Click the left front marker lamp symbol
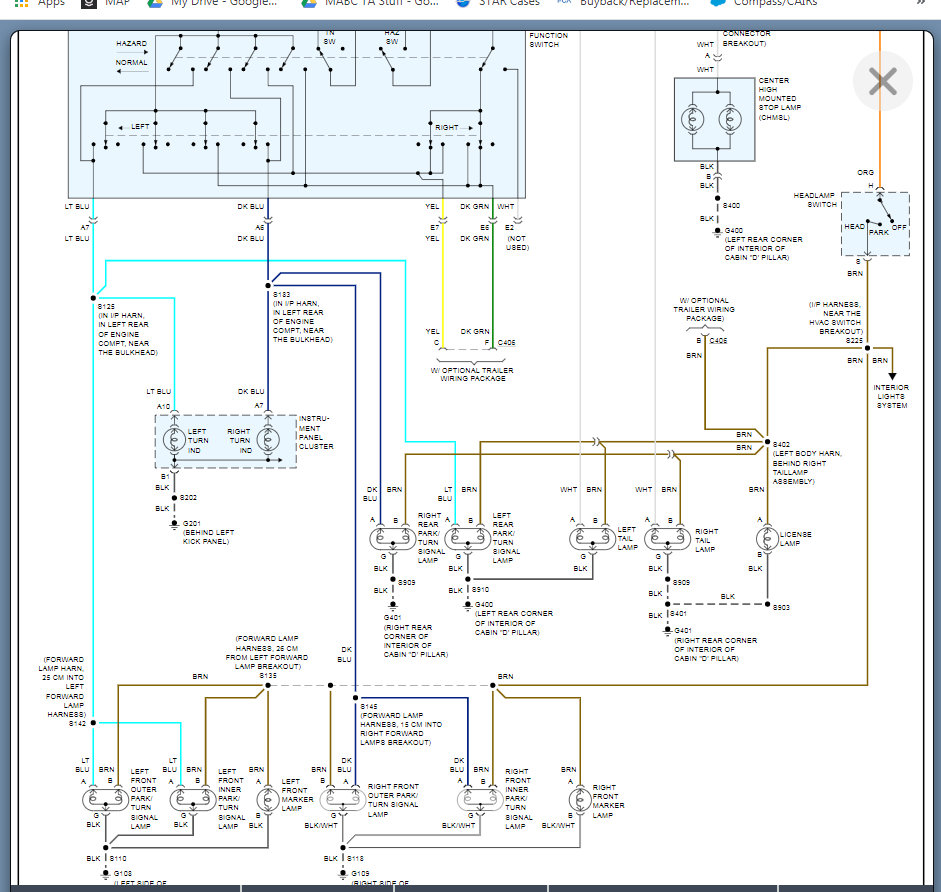 267,799
